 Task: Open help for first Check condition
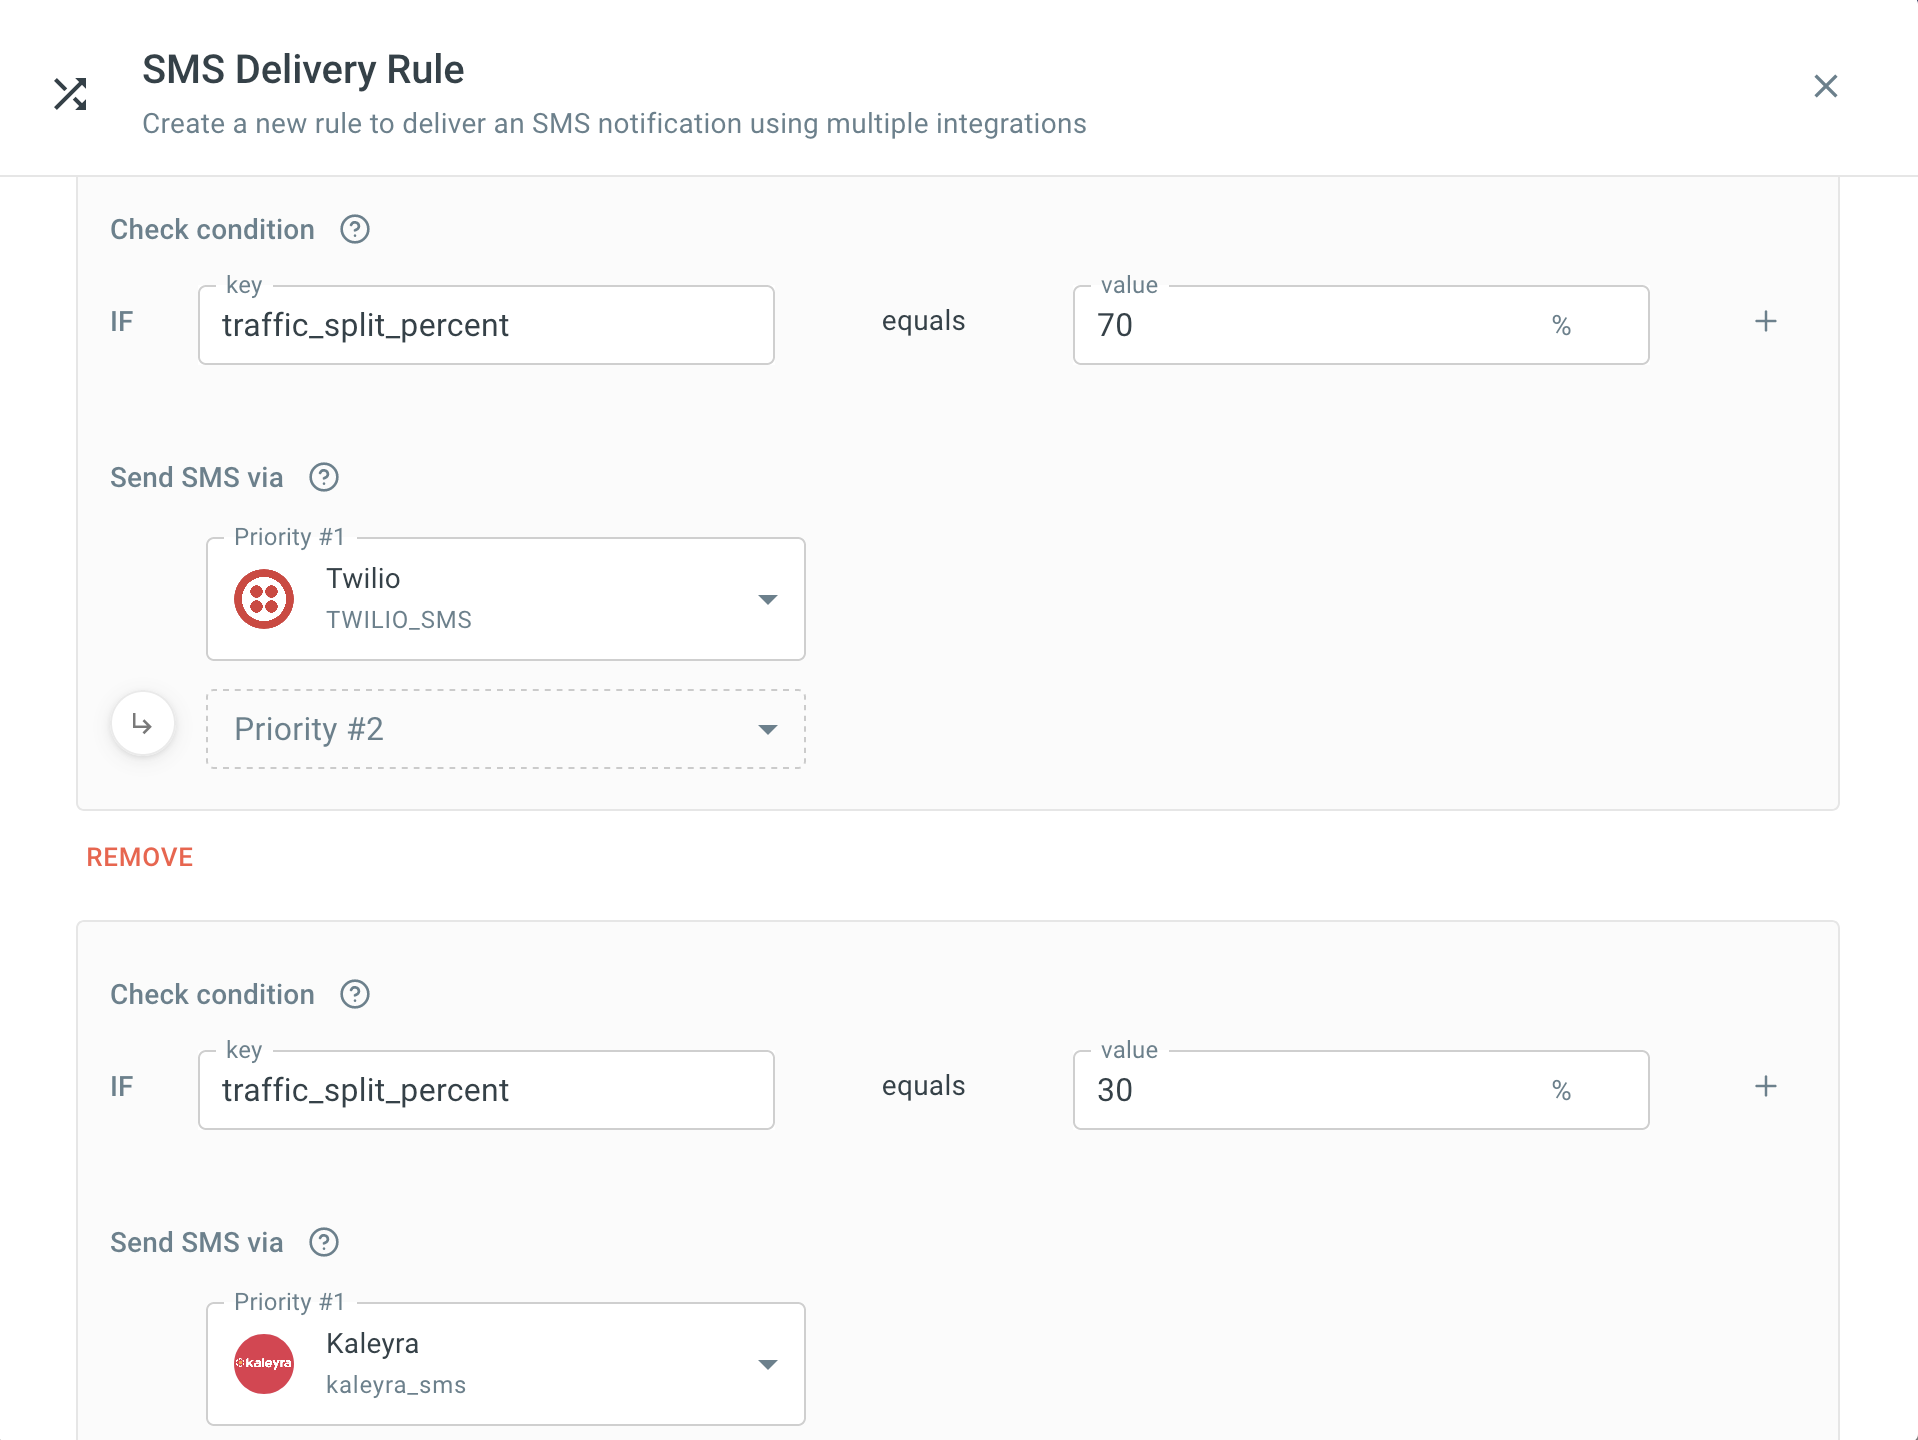(355, 230)
